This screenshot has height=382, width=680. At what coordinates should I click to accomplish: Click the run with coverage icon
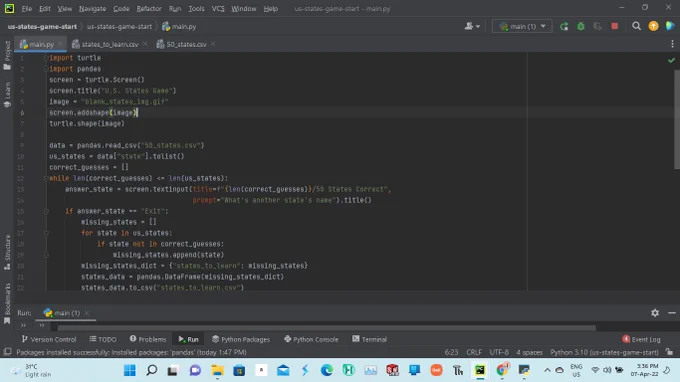(598, 26)
